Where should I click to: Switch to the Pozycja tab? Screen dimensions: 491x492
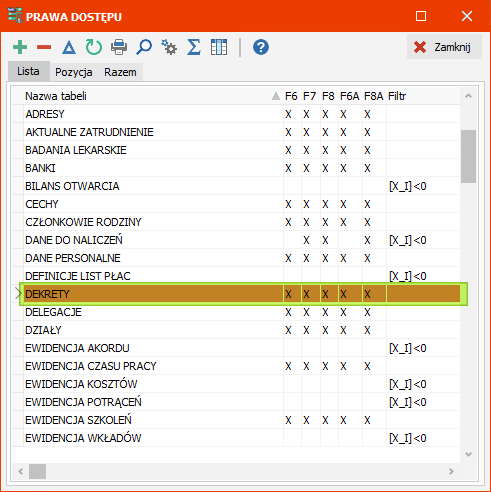tap(74, 72)
